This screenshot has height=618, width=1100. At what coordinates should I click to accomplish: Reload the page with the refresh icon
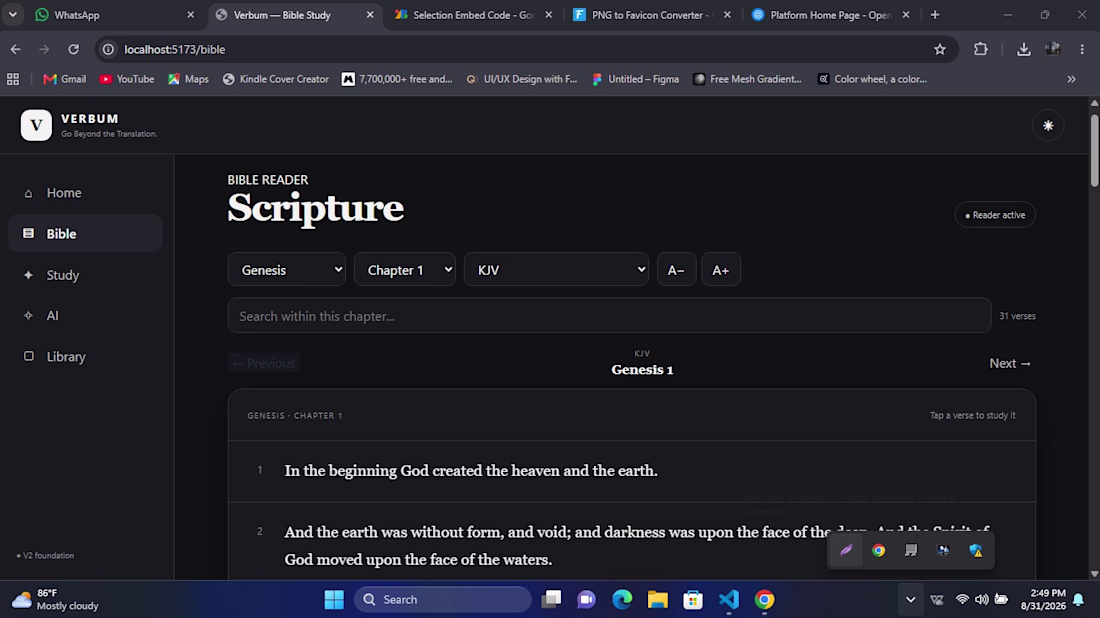[74, 49]
